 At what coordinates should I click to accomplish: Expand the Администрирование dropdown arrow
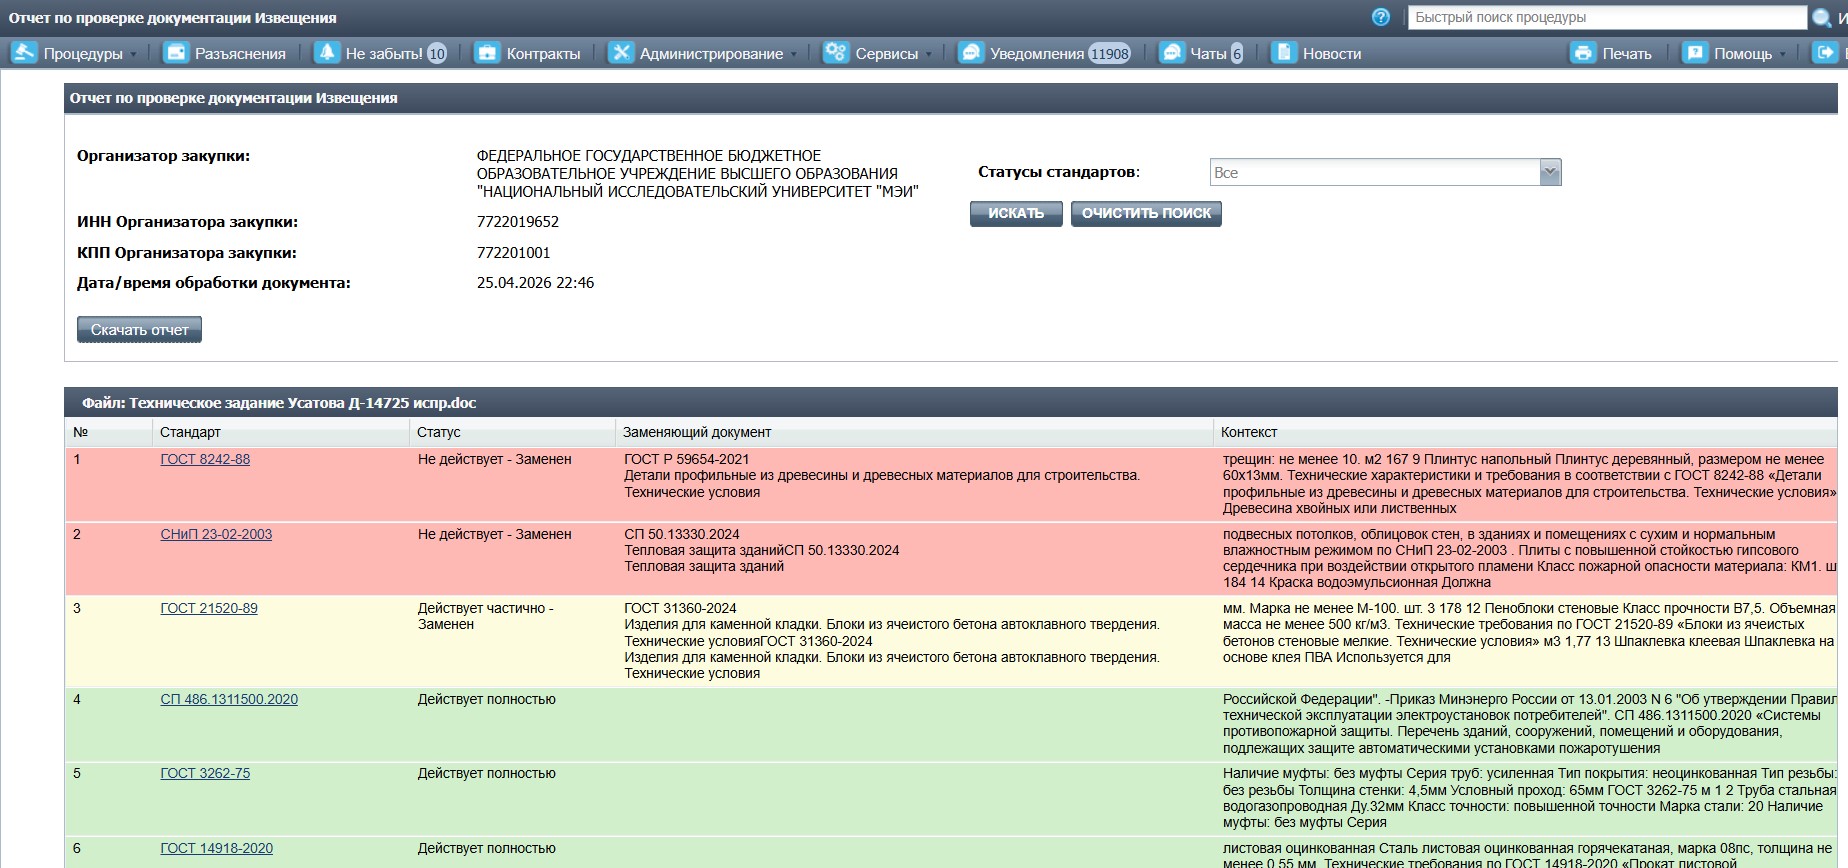[794, 54]
